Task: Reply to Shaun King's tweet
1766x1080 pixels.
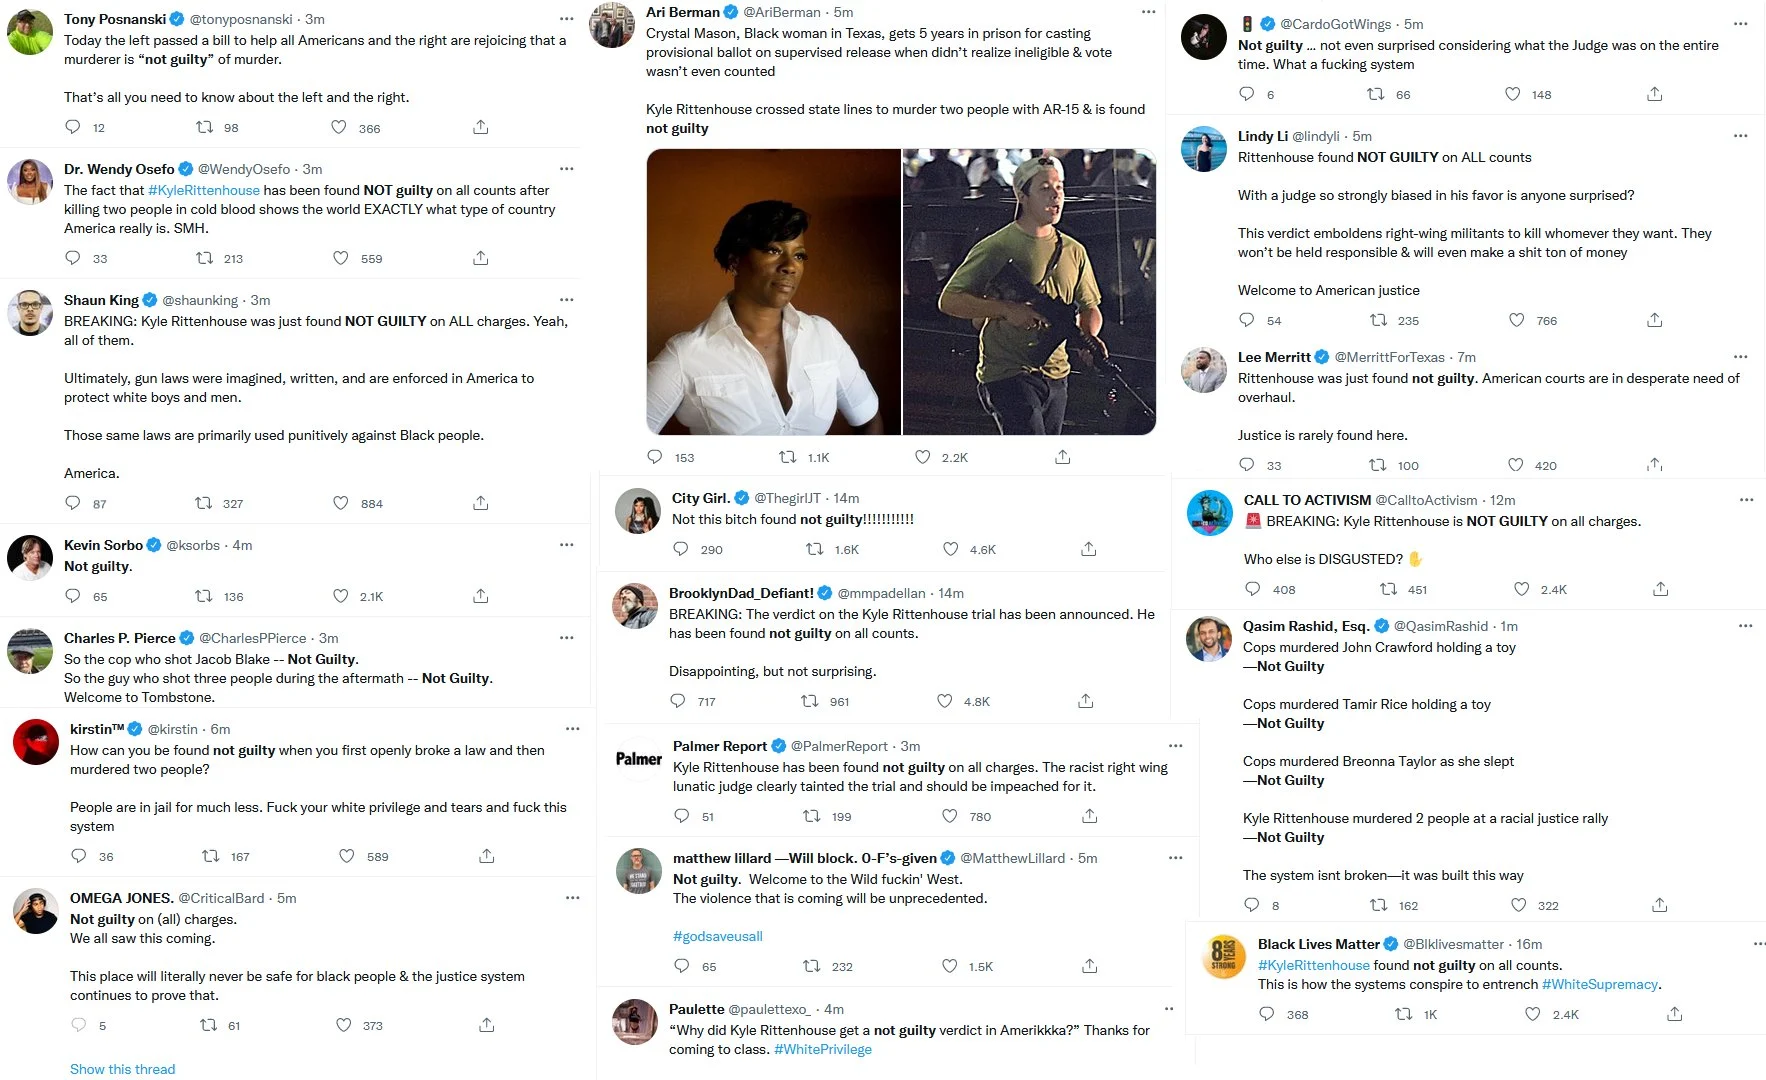Action: 73,503
